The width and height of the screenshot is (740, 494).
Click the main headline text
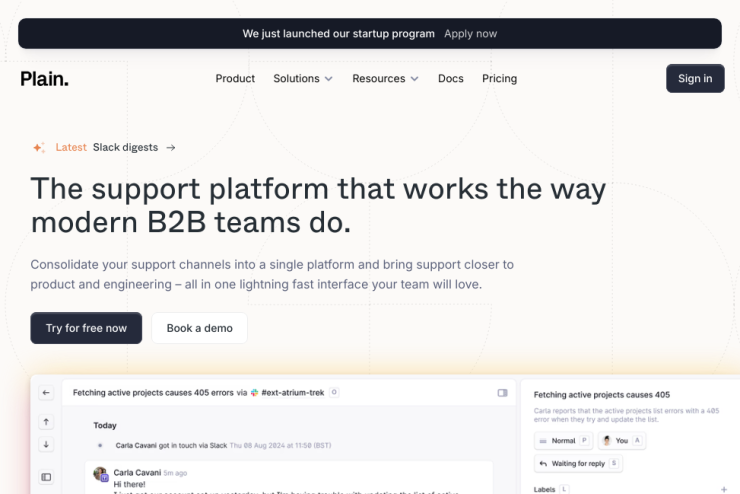pos(318,206)
